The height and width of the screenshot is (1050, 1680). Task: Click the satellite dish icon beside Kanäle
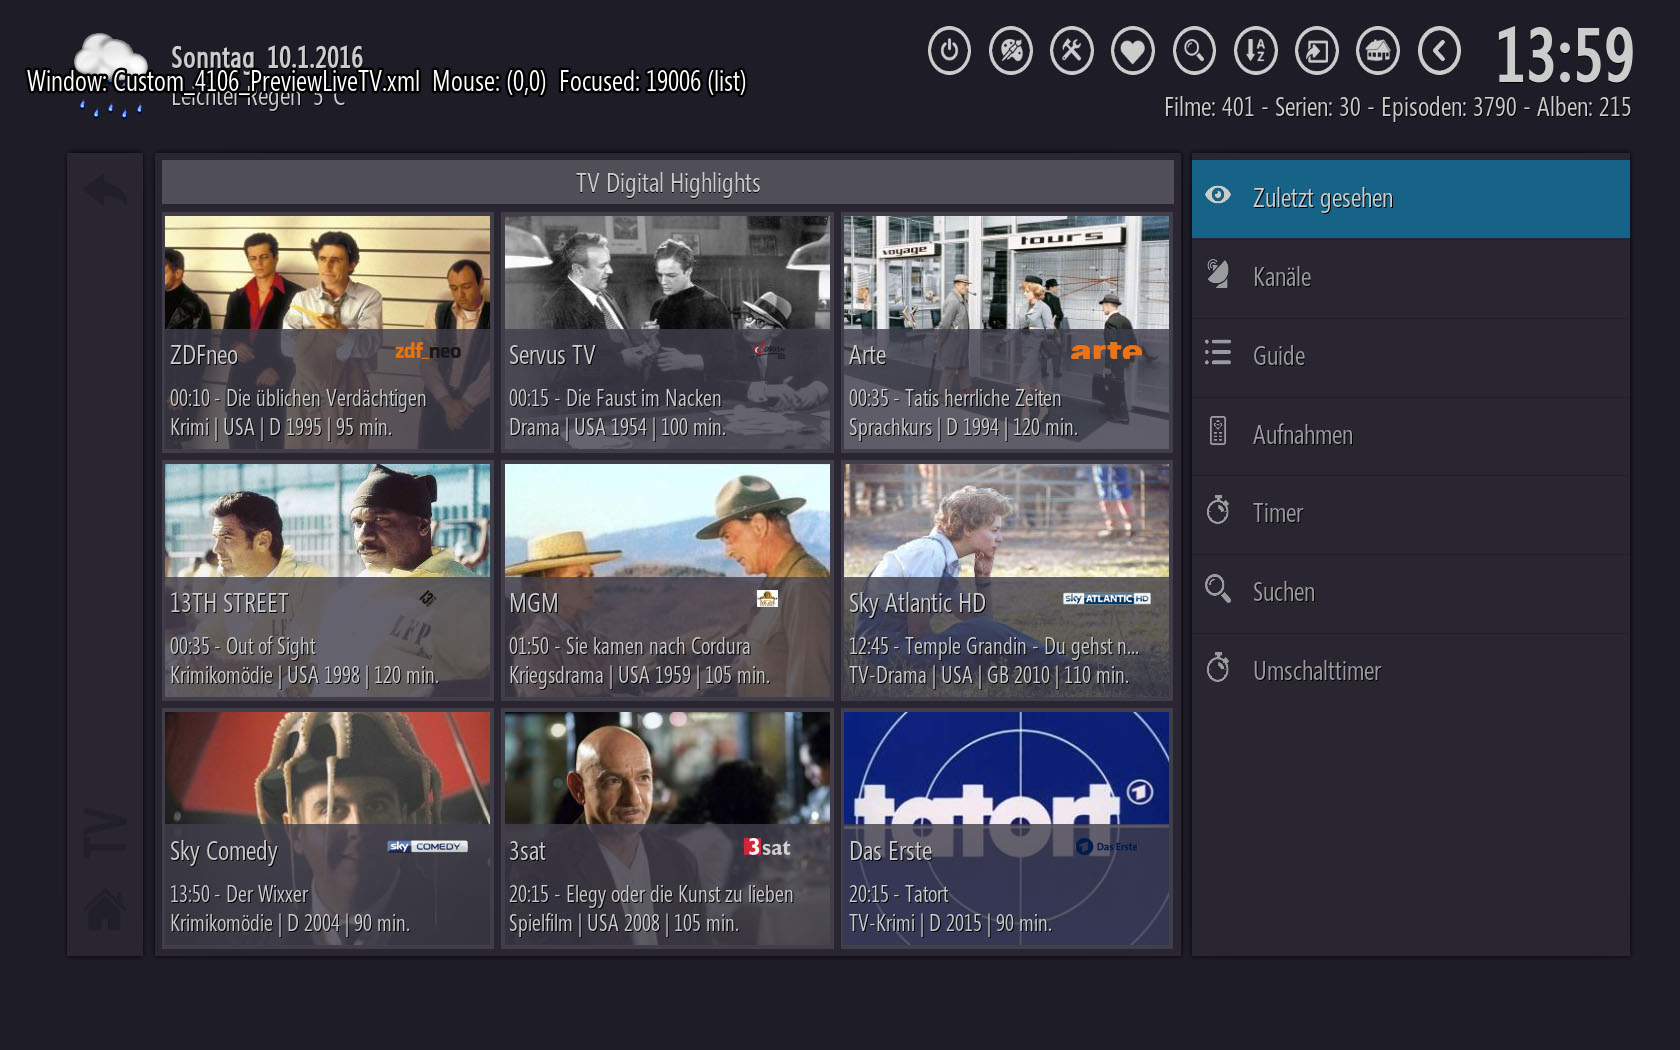[1218, 273]
